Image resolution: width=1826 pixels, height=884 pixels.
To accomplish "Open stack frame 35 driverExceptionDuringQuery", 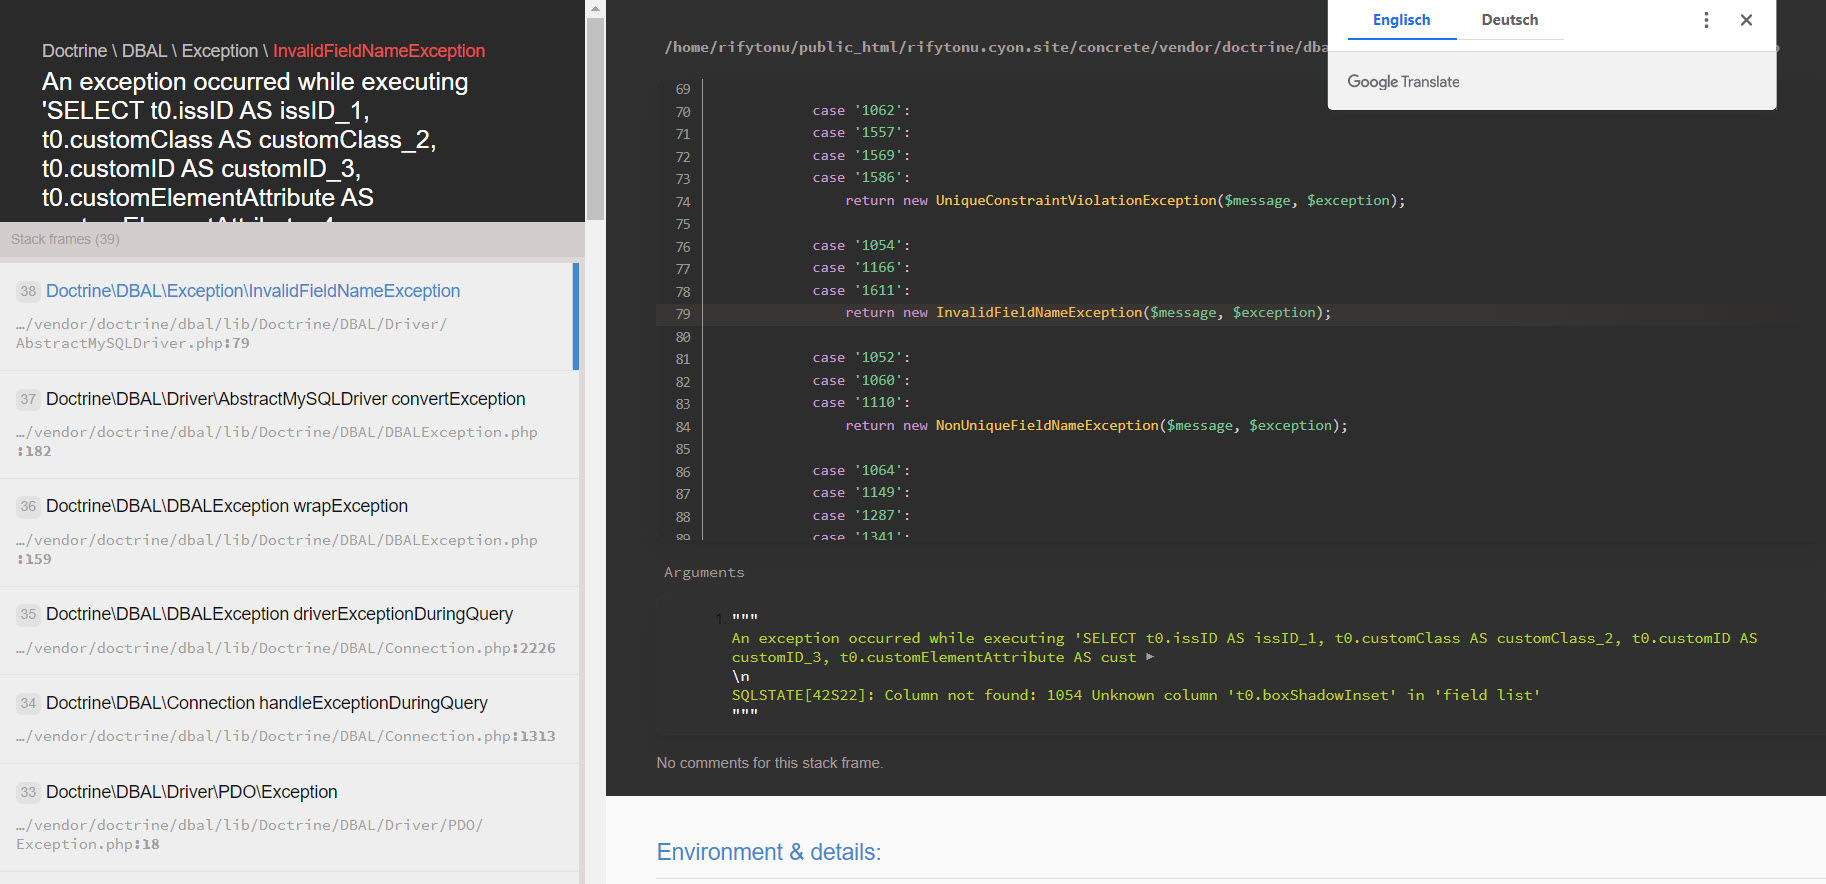I will [x=279, y=614].
